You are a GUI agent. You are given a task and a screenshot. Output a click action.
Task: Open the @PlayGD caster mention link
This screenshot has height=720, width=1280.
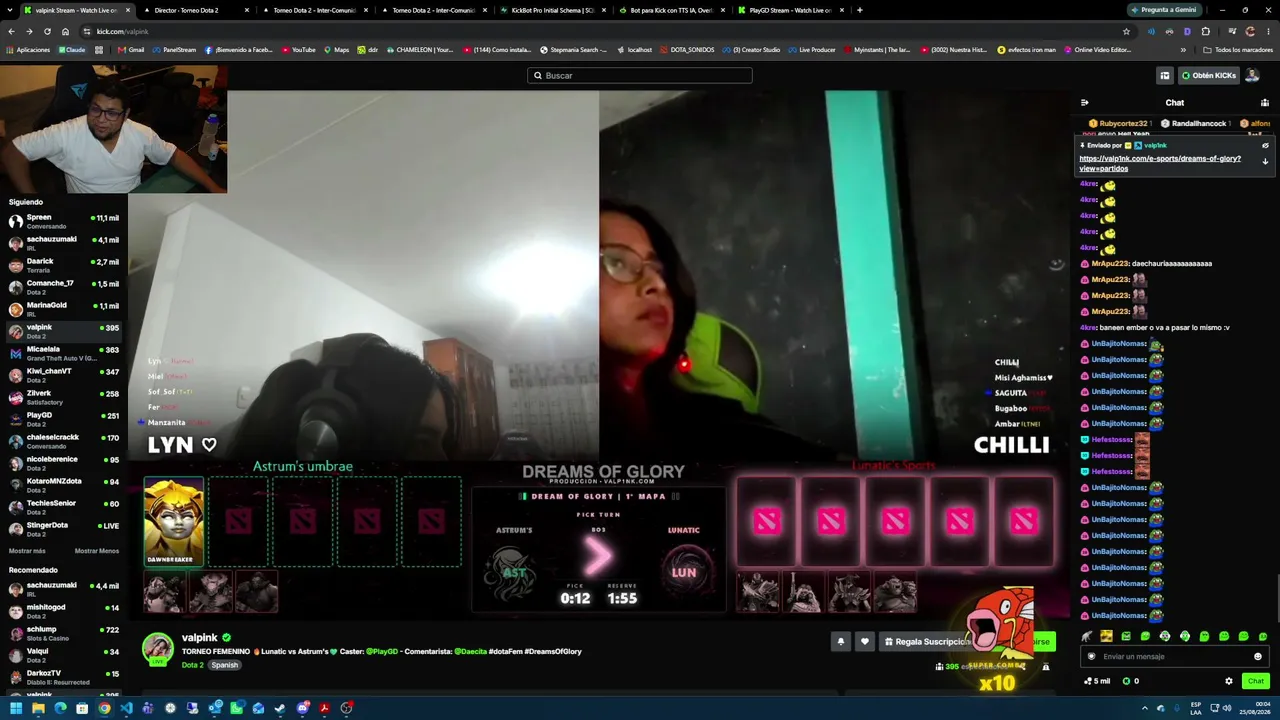(x=382, y=651)
